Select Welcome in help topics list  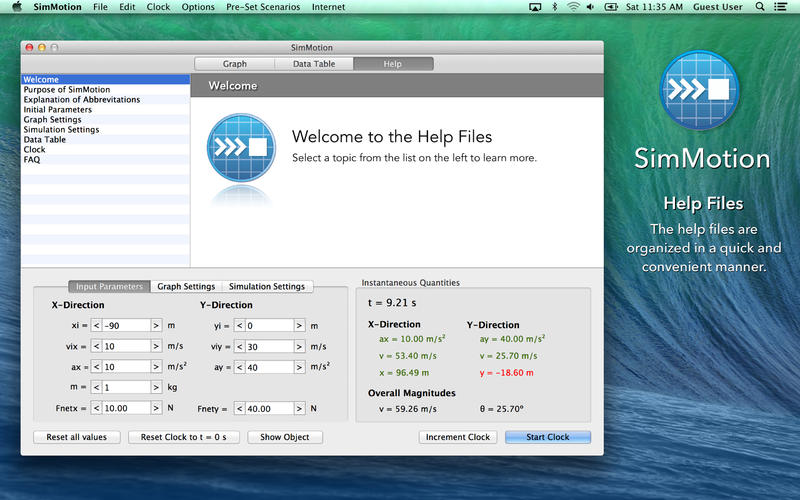(106, 80)
